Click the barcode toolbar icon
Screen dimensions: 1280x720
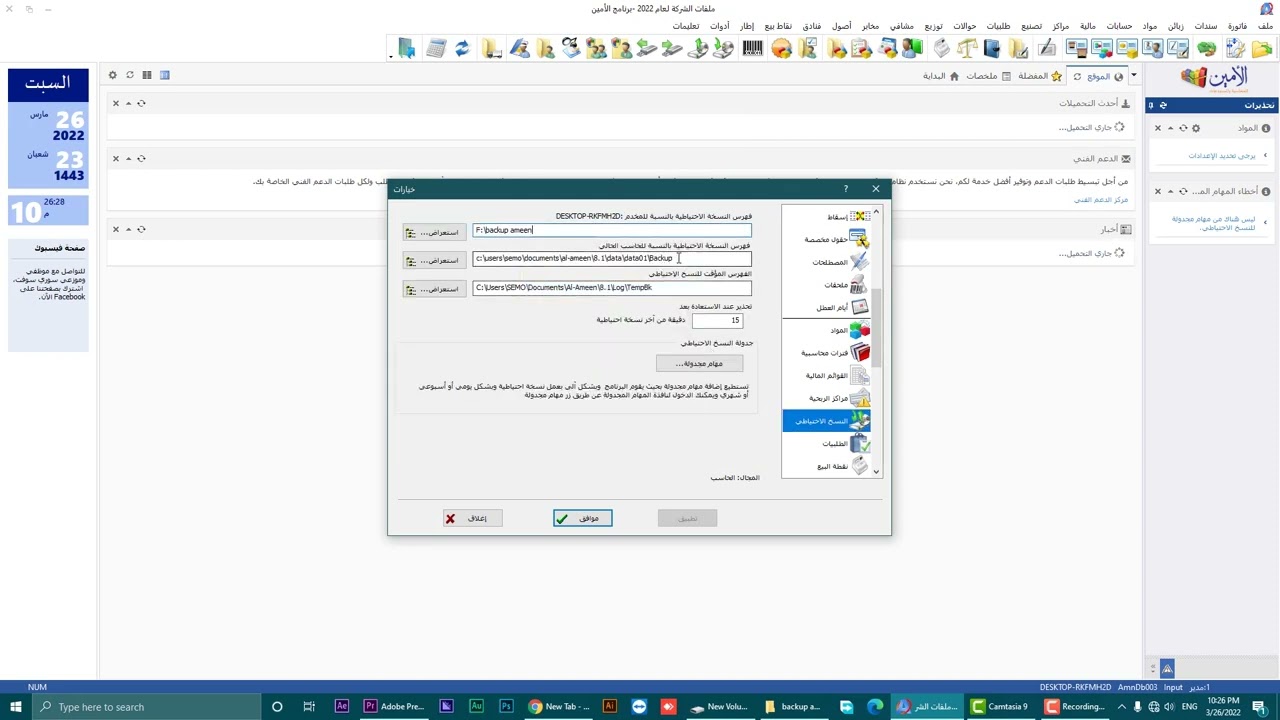753,48
